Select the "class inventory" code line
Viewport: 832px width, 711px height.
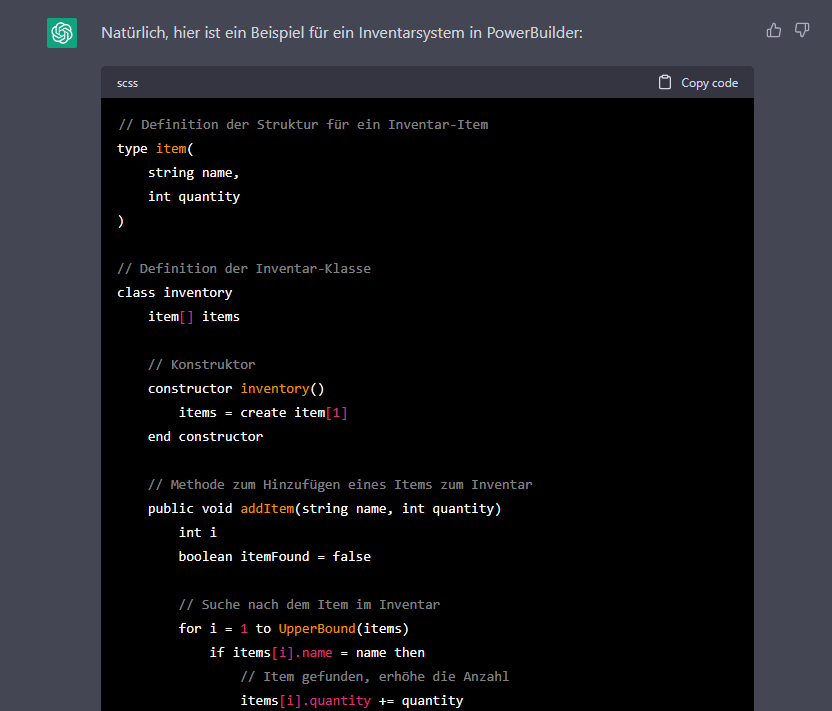point(174,293)
